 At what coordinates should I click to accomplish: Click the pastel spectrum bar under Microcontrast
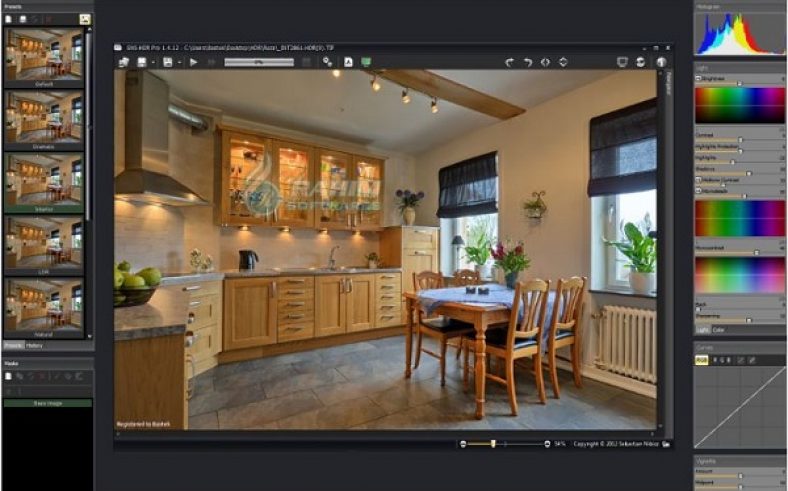tap(740, 275)
